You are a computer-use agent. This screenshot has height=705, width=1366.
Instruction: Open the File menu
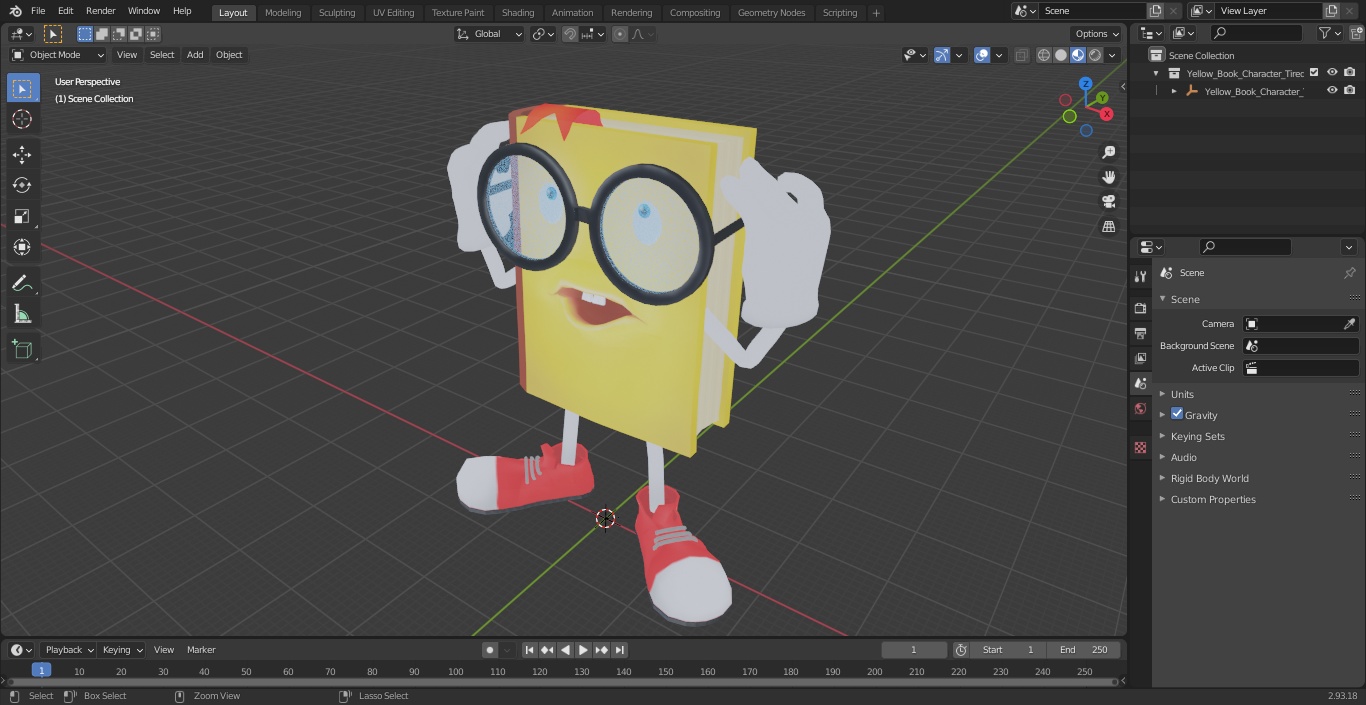click(x=38, y=11)
